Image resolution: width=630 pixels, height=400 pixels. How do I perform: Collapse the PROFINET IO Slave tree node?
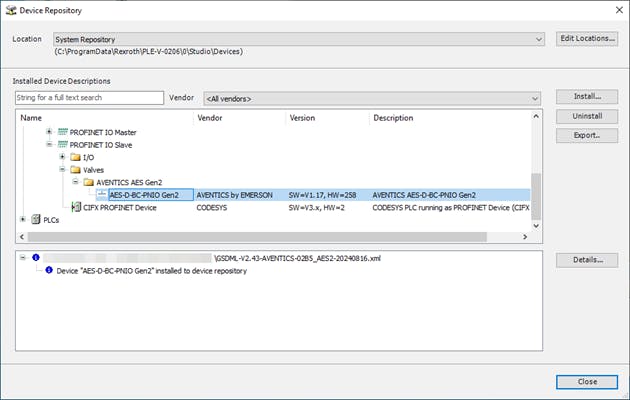pos(49,144)
